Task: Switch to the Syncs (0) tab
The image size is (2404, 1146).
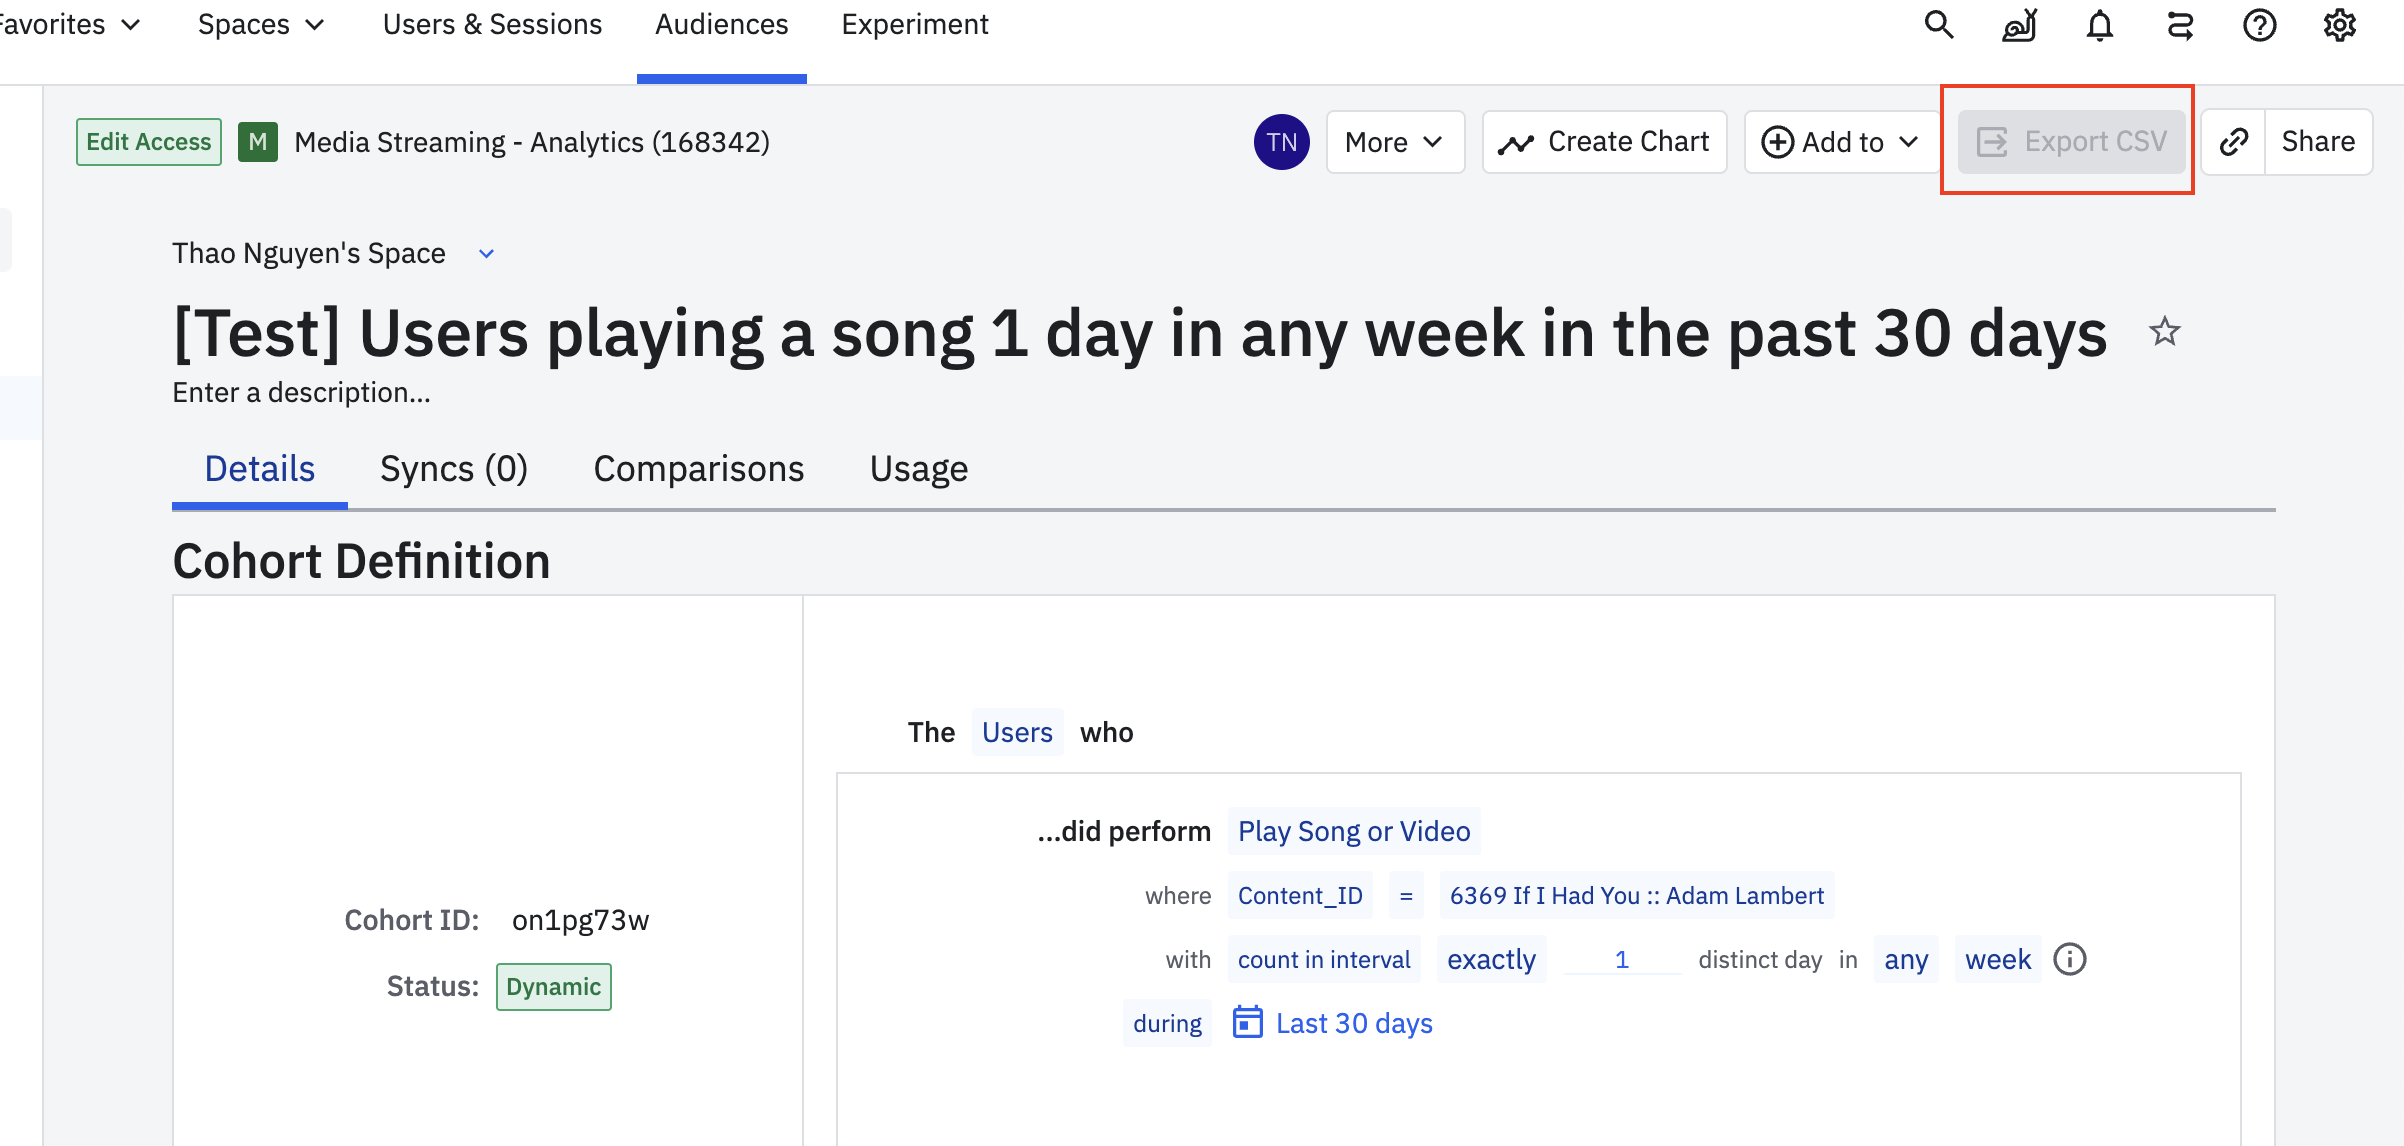Action: click(453, 469)
